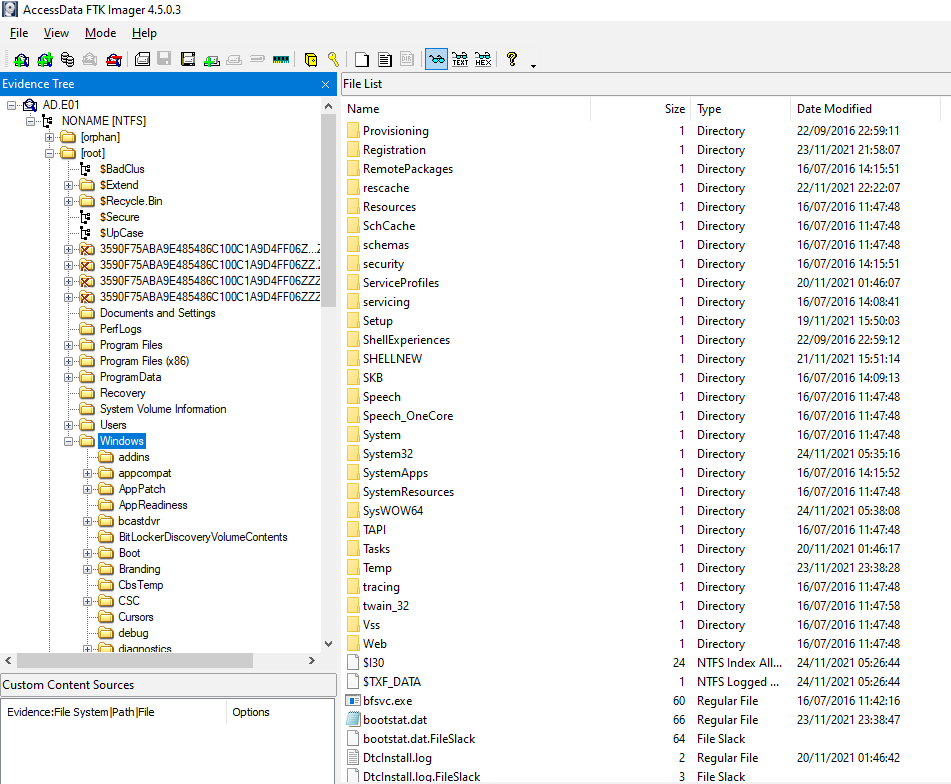This screenshot has width=951, height=784.
Task: Click the Detect EFS Encryption key icon
Action: (333, 60)
